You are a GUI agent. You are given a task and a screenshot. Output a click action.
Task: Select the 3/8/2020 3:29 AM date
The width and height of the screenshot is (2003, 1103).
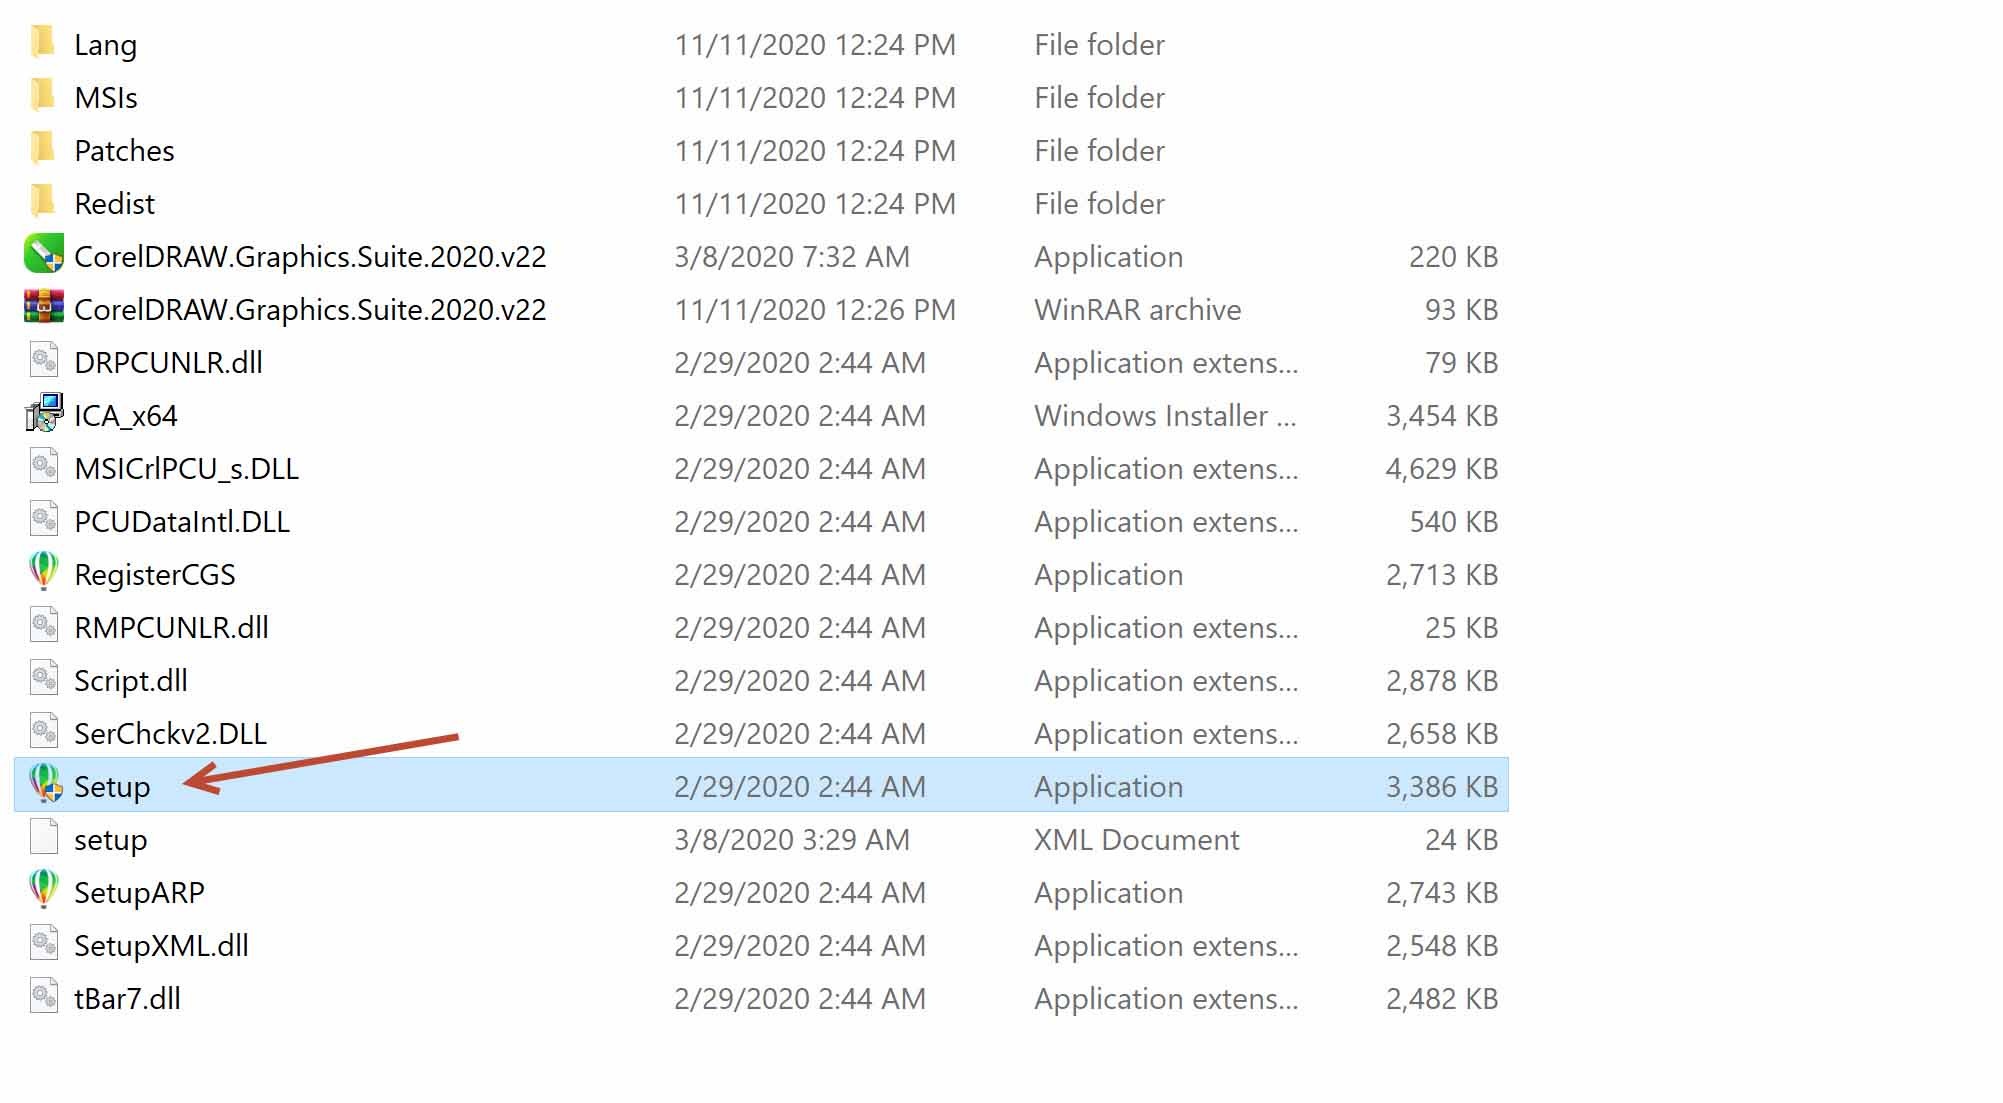(x=791, y=839)
